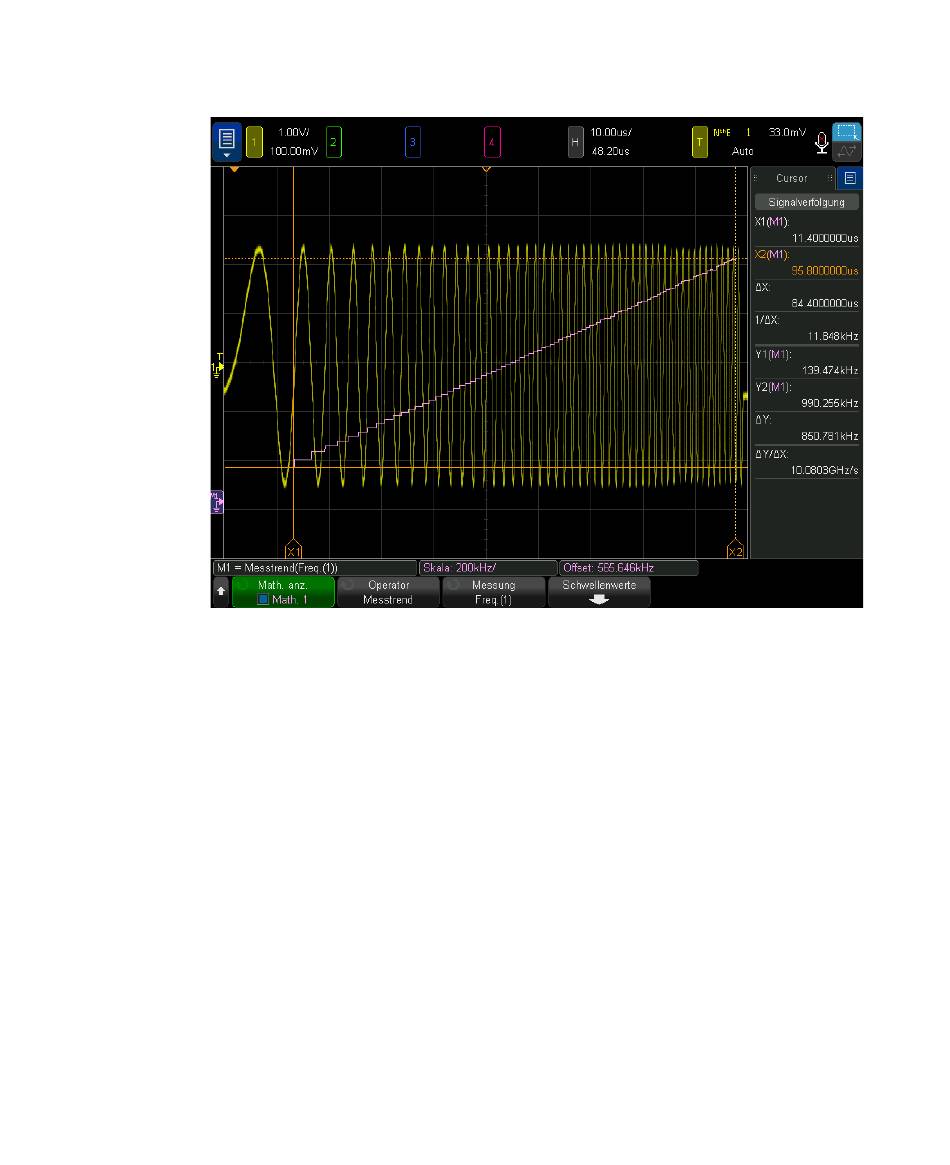Click 1.00V/ channel 1 scale value

pos(294,132)
